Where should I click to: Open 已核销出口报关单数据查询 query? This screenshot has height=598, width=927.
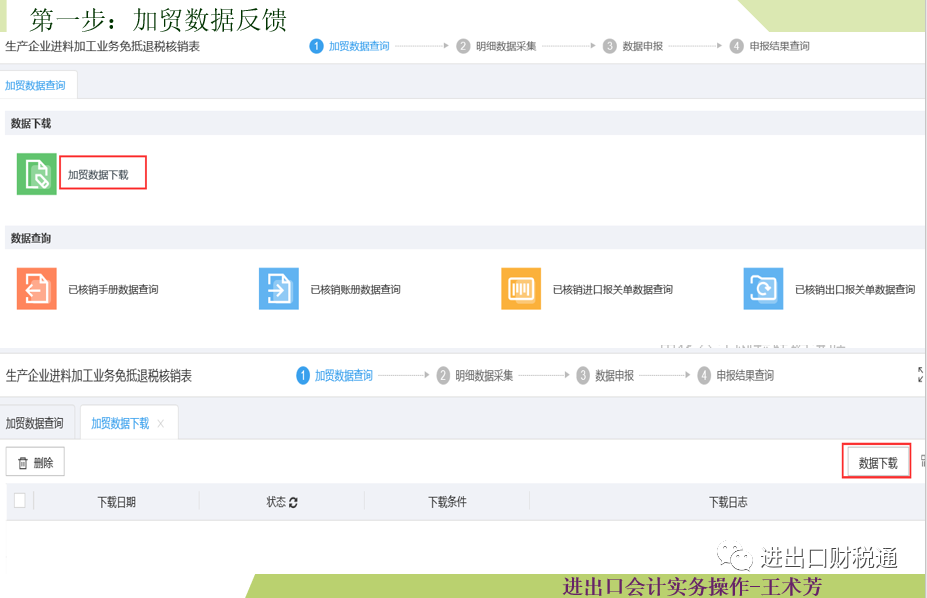pos(855,290)
